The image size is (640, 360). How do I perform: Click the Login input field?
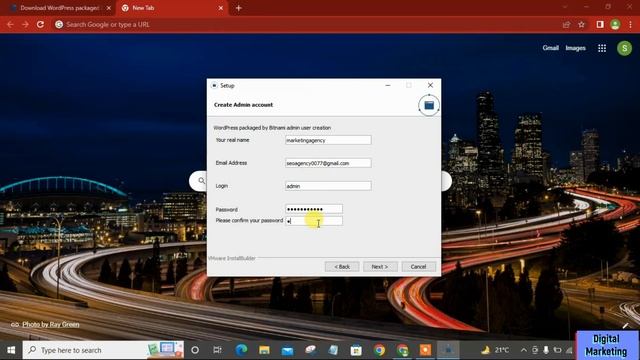(x=328, y=186)
